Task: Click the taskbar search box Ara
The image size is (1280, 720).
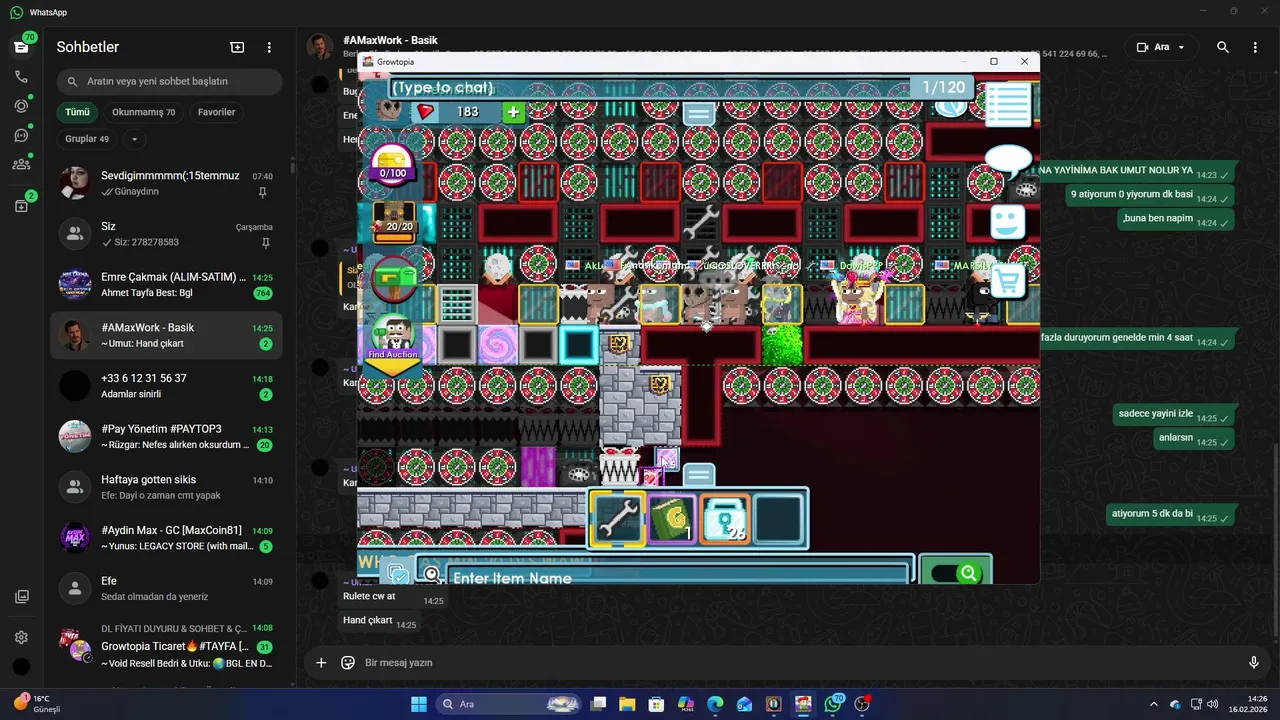Action: (510, 704)
